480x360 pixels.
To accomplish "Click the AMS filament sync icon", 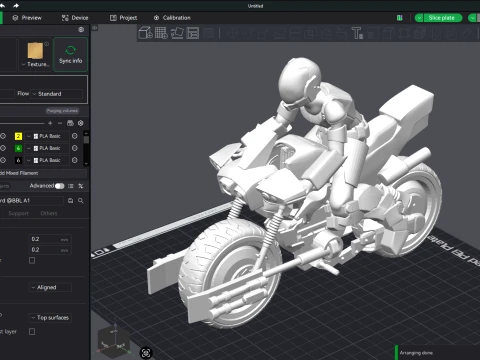I will [x=70, y=123].
